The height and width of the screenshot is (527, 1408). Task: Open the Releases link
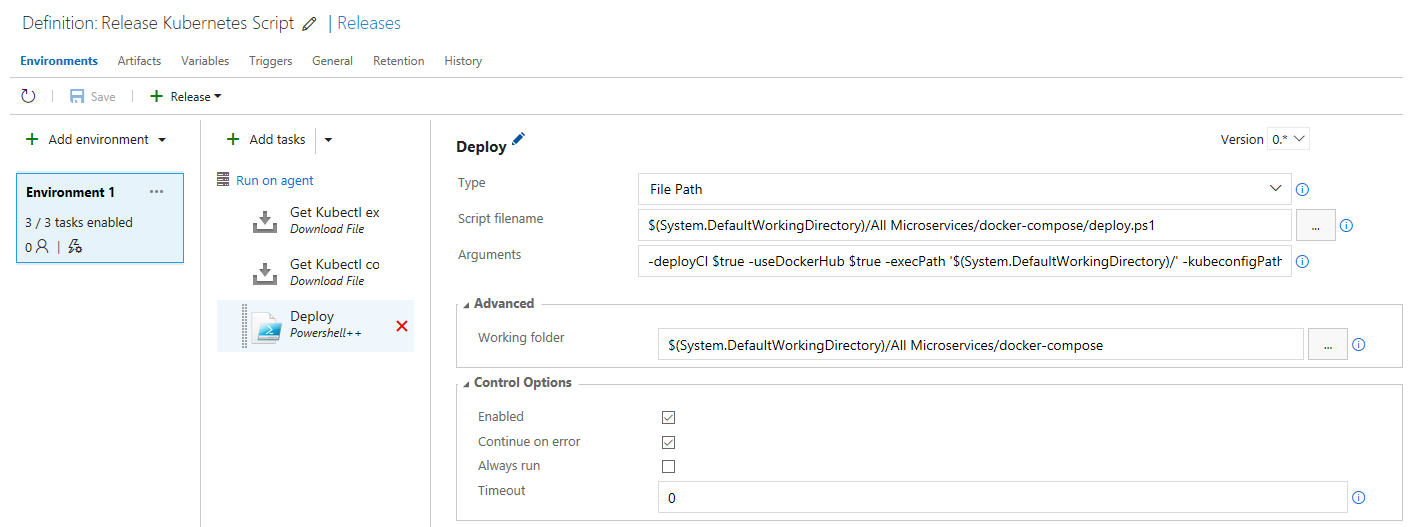(369, 23)
